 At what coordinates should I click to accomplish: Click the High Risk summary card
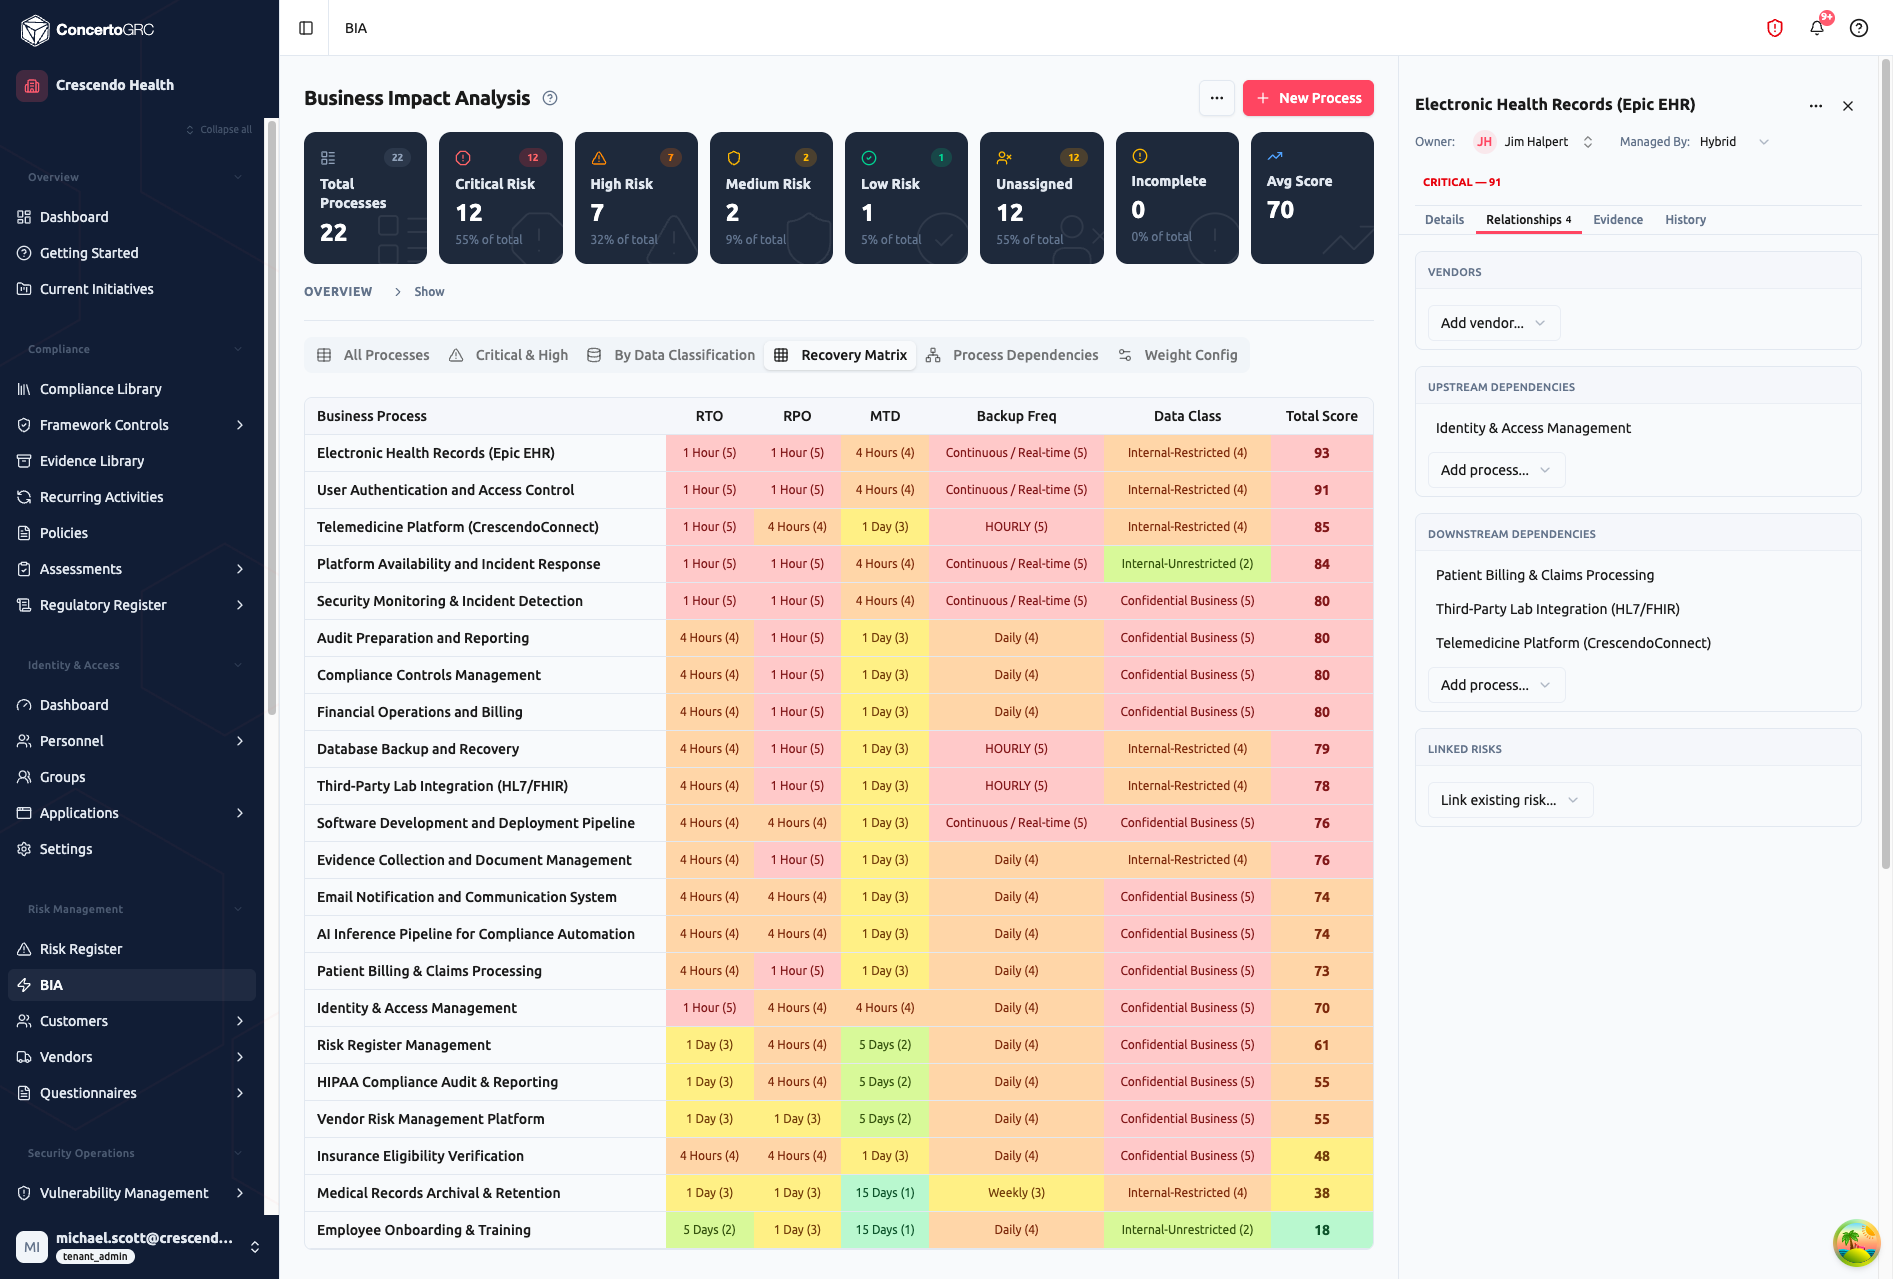(x=636, y=198)
